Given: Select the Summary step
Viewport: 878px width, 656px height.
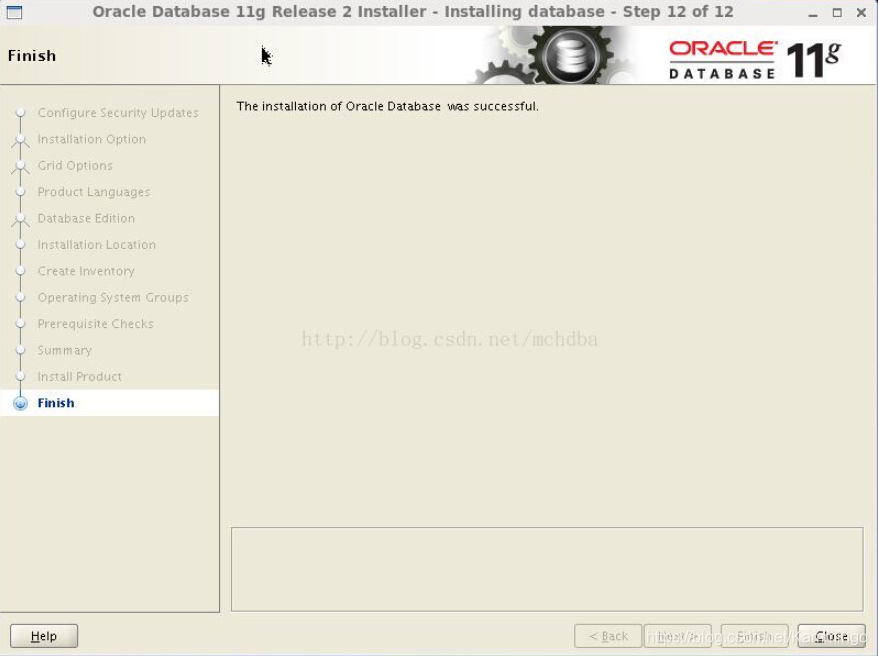Looking at the screenshot, I should 64,350.
